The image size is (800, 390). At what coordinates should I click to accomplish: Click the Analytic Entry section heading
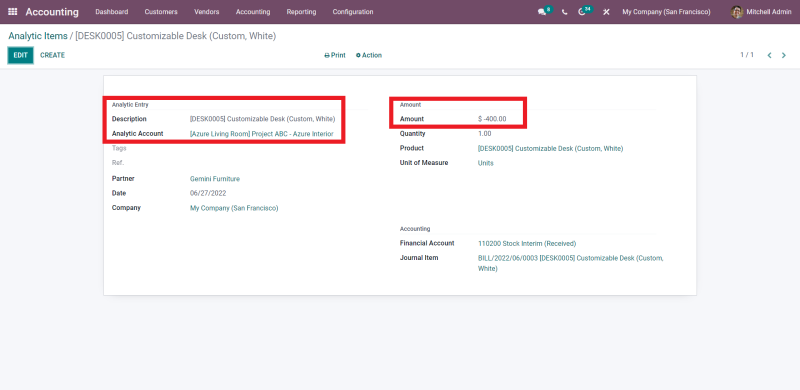[x=130, y=105]
